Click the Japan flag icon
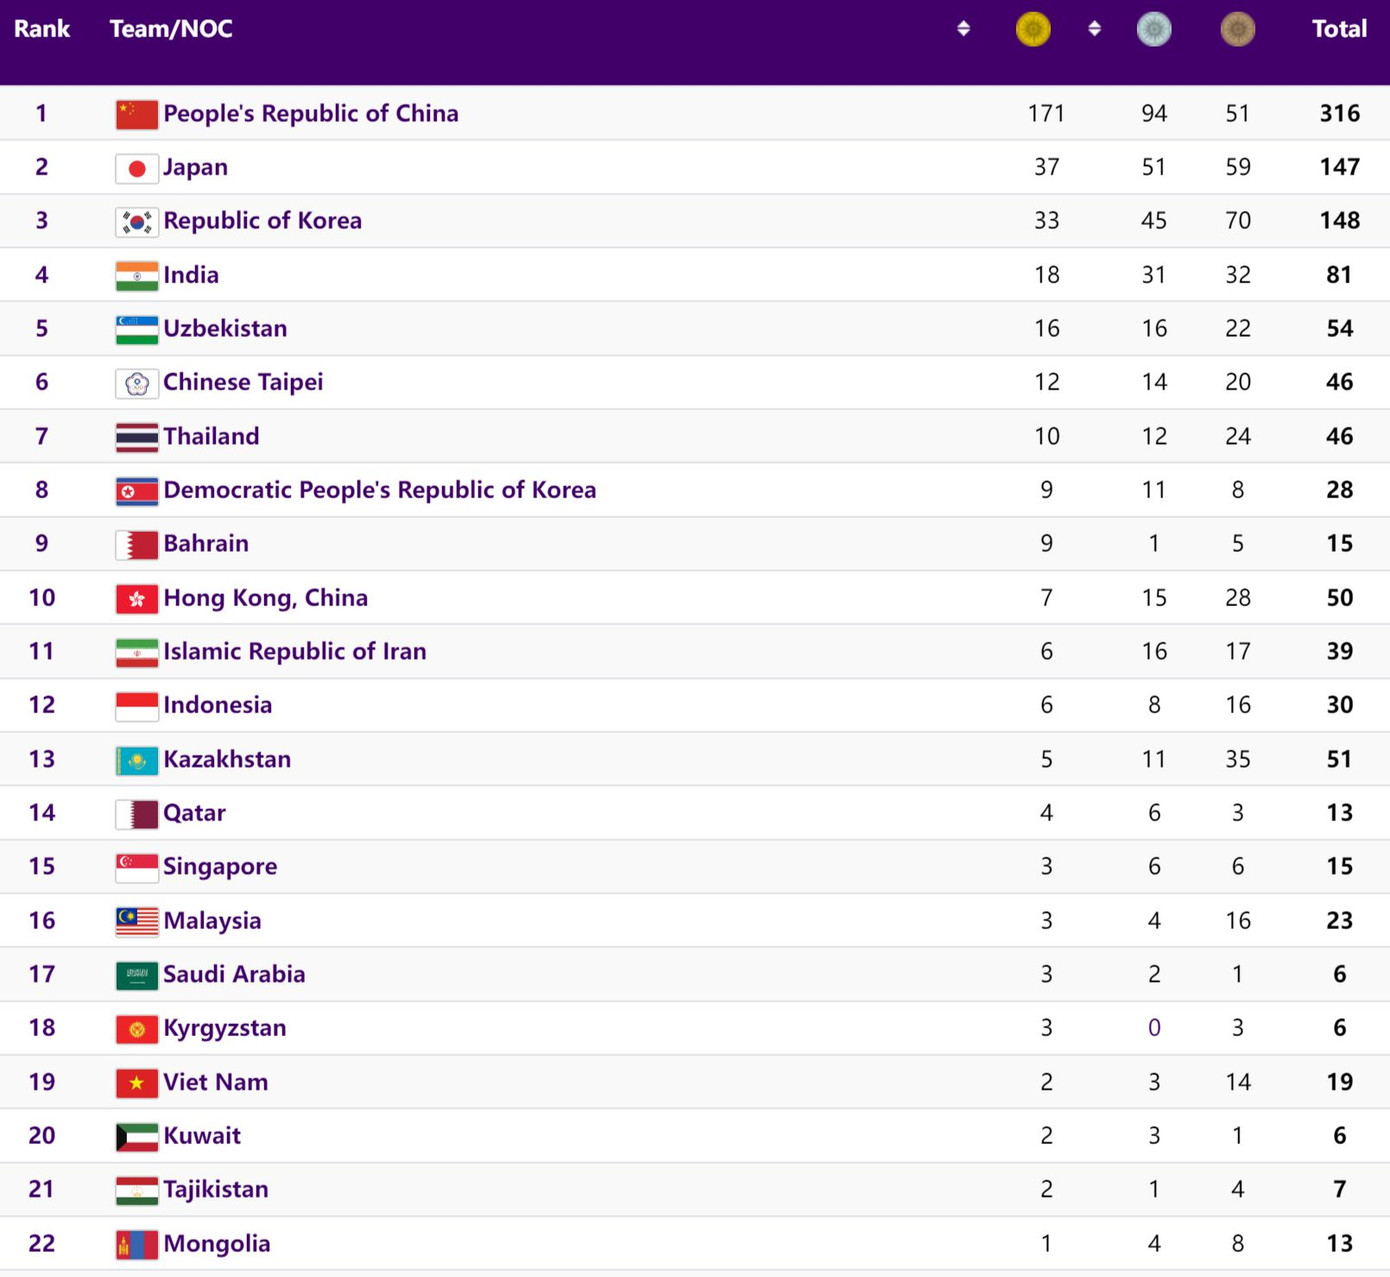Screen dimensions: 1390x1277 (136, 168)
